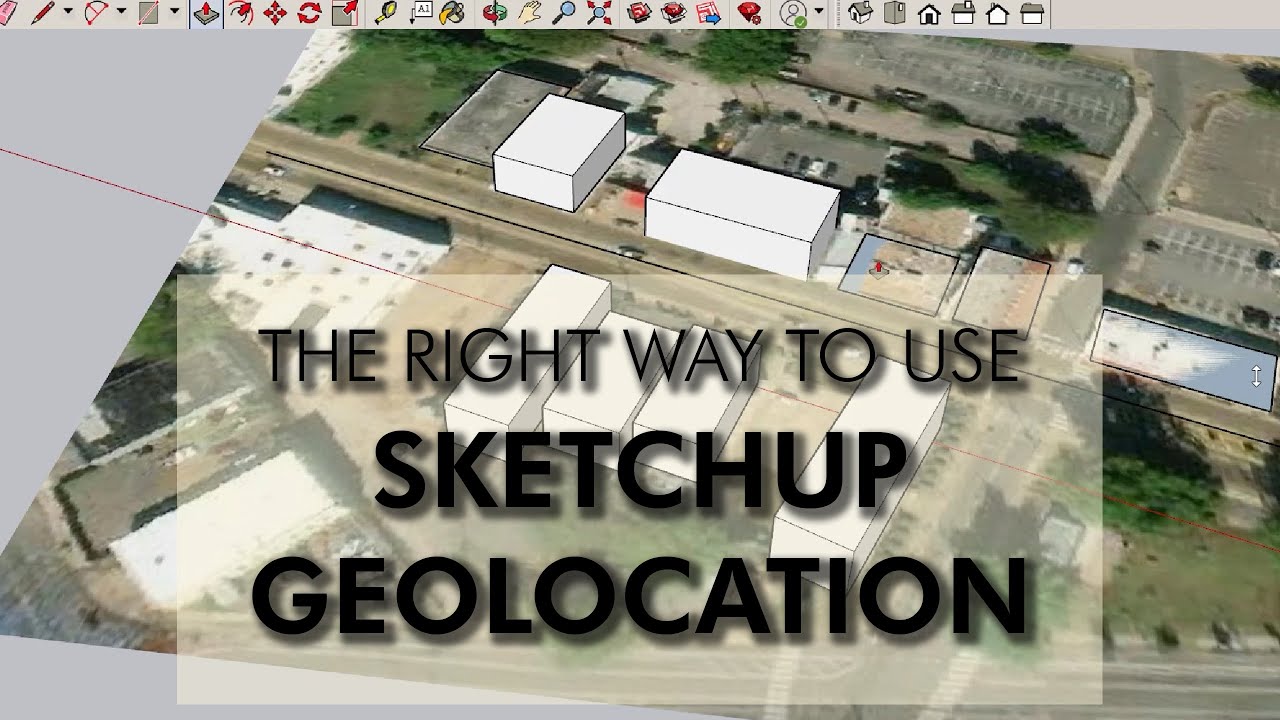Expand the Arc tool dropdown arrow
This screenshot has height=720, width=1280.
pyautogui.click(x=121, y=13)
